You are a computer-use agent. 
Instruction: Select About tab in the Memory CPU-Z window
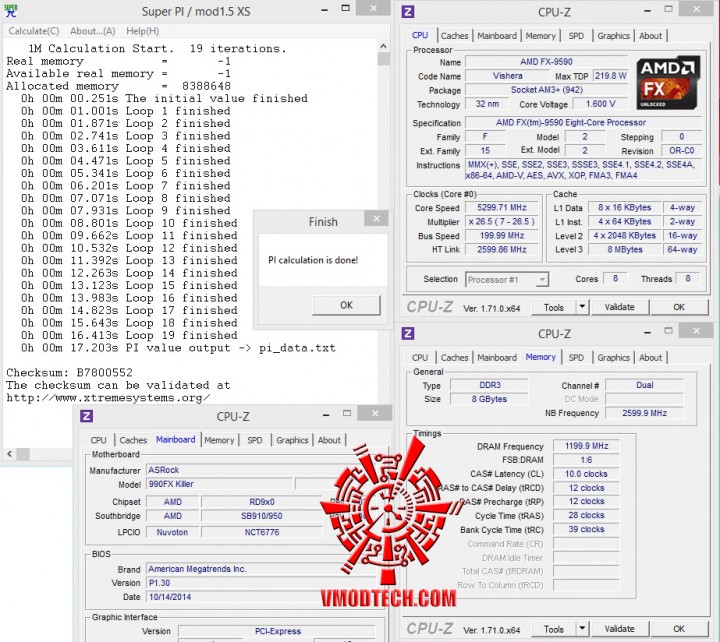[650, 358]
